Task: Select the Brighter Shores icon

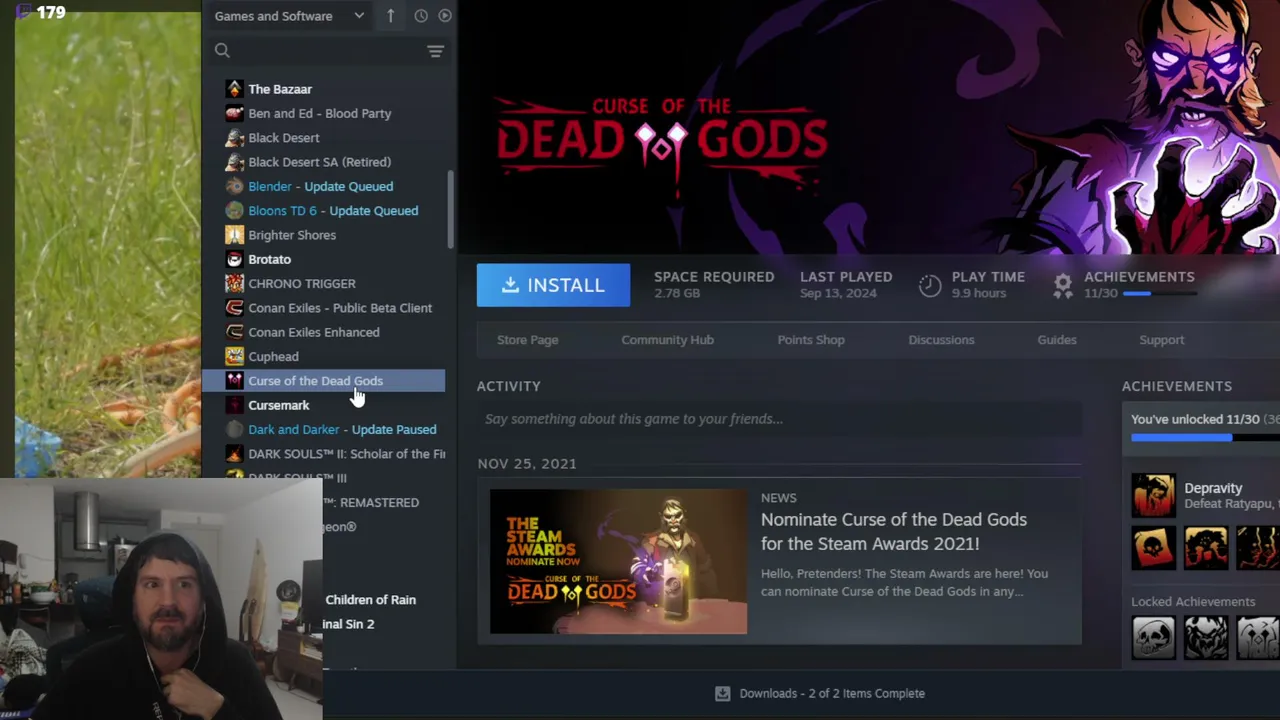Action: point(234,235)
